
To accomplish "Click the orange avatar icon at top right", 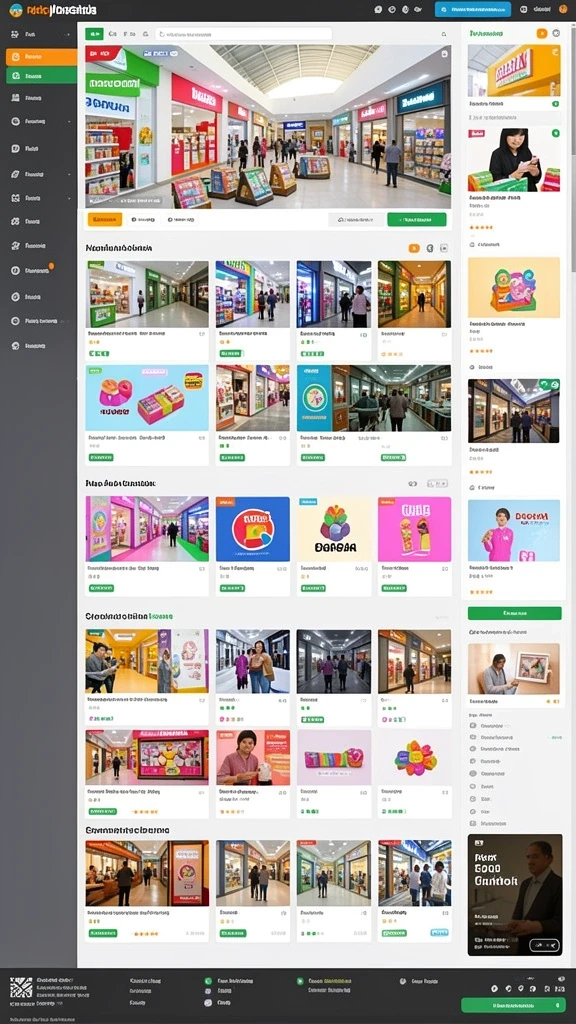I will coord(563,9).
